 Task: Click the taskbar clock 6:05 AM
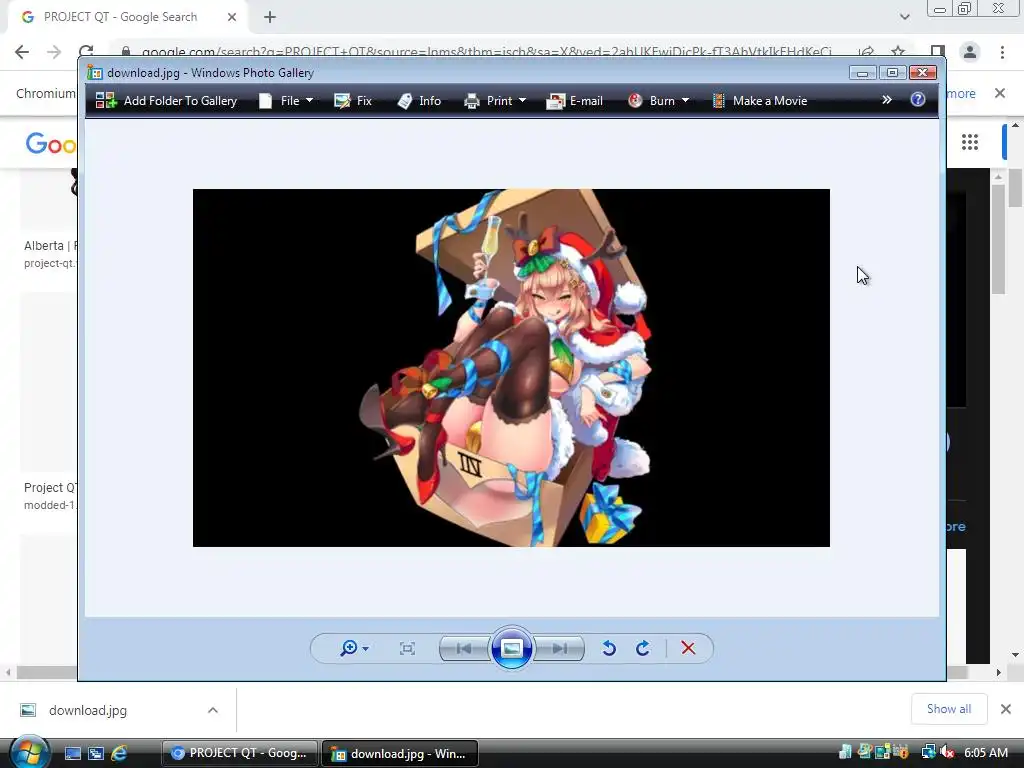pos(986,752)
